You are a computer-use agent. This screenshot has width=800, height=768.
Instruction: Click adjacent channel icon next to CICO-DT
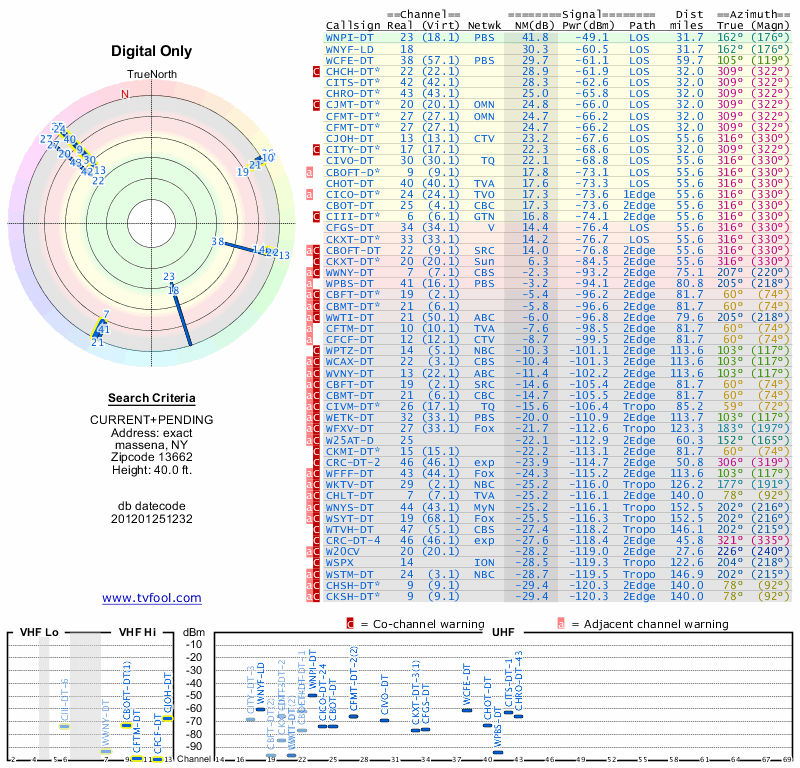(x=311, y=193)
